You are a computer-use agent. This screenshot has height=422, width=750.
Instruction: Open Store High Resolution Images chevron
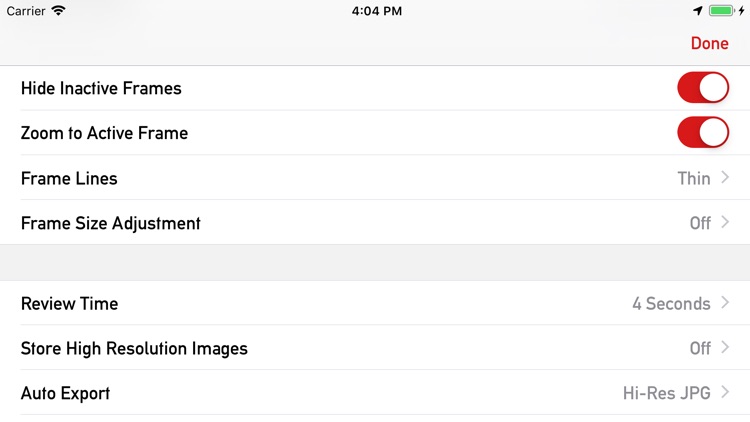click(x=725, y=347)
